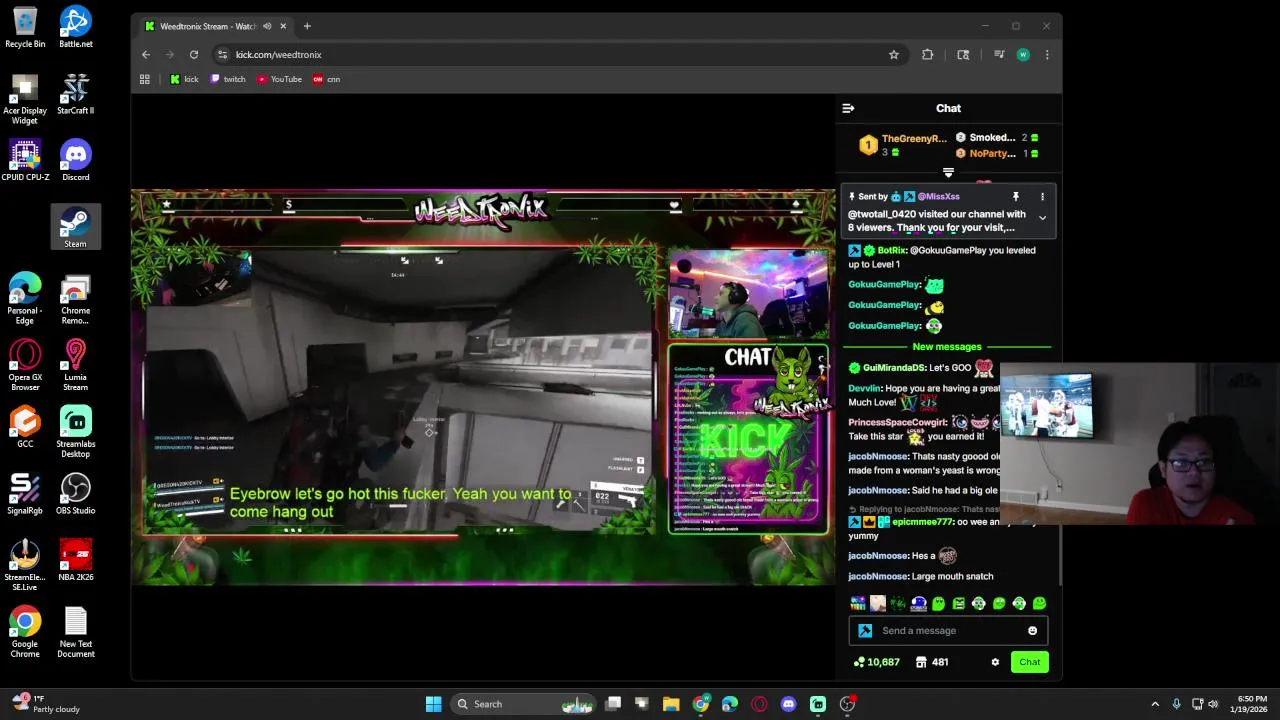Image resolution: width=1280 pixels, height=720 pixels.
Task: Open Chrome profile avatar
Action: click(x=1023, y=55)
